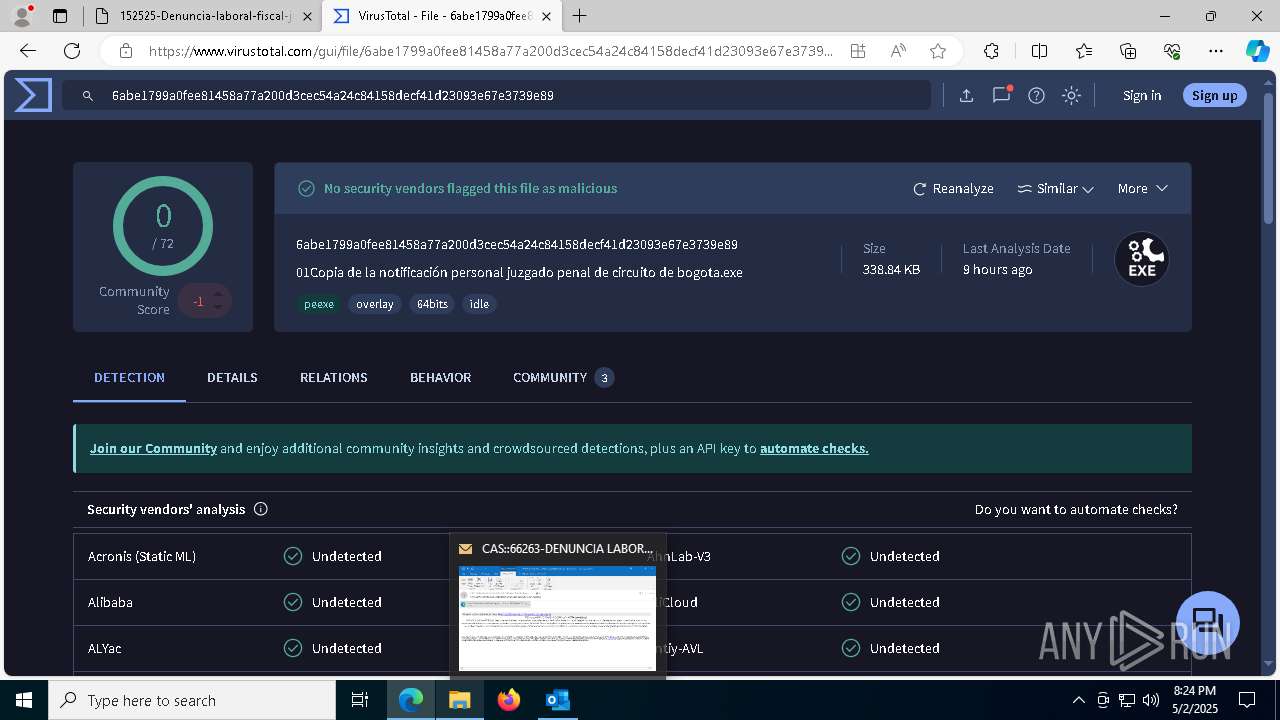The width and height of the screenshot is (1280, 720).
Task: Open Task View on the taskbar
Action: pyautogui.click(x=360, y=700)
